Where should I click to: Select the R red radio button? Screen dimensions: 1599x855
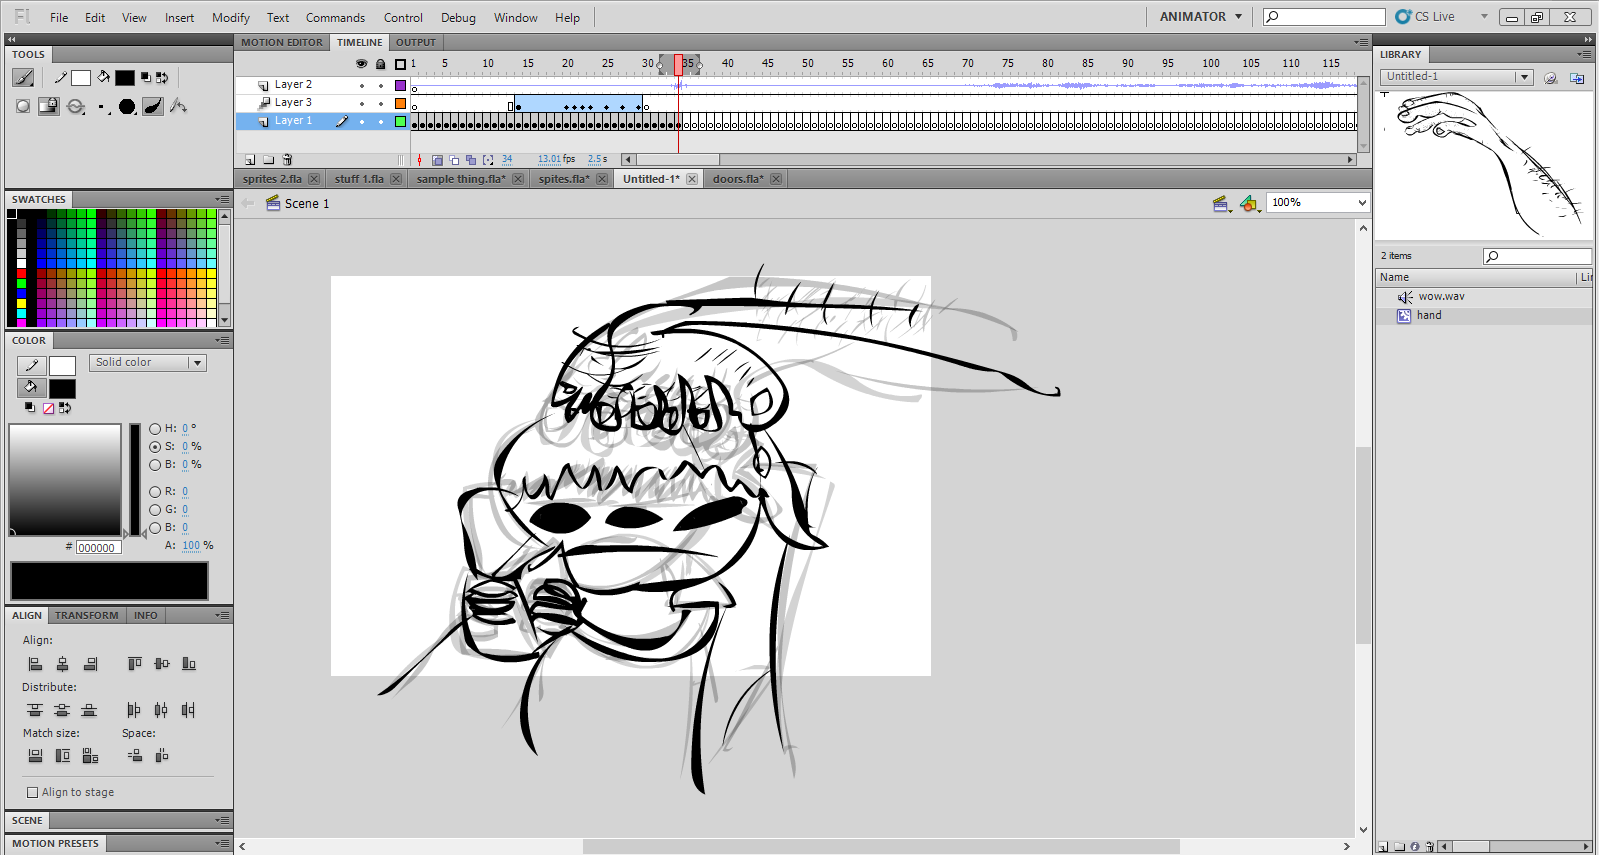pos(155,492)
